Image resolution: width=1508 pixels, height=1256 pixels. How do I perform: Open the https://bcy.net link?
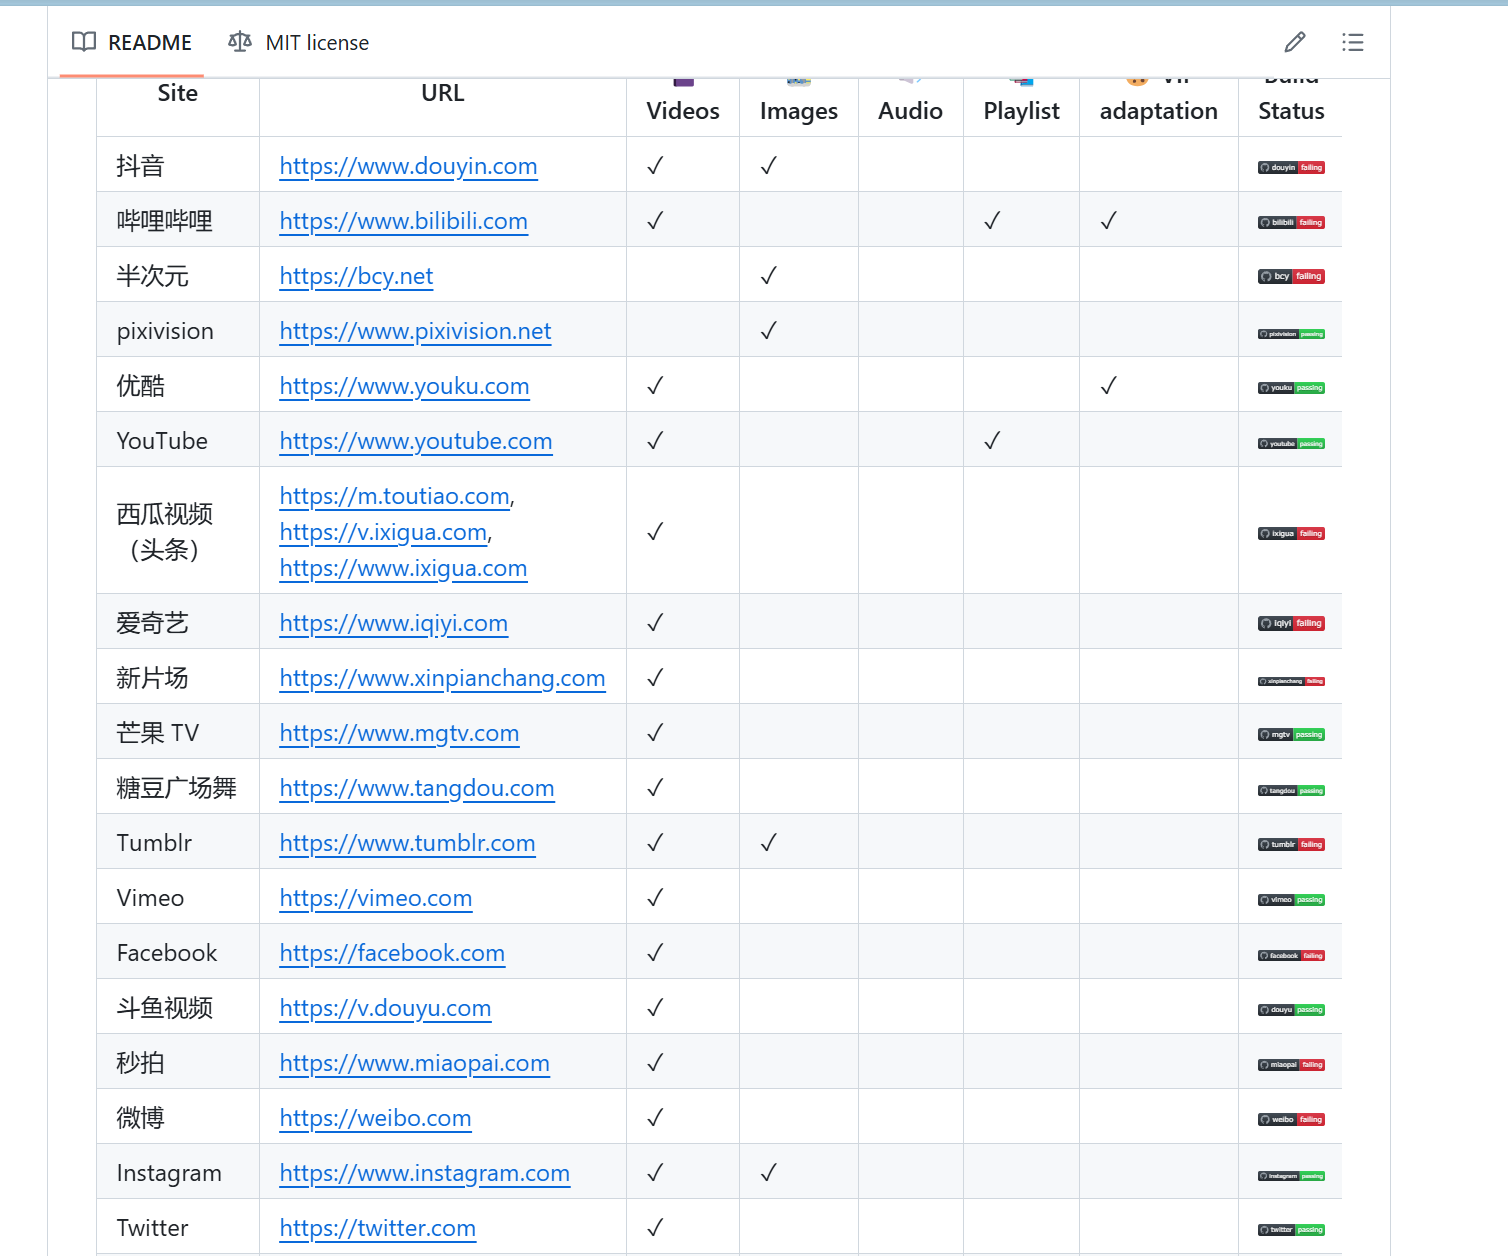coord(356,276)
